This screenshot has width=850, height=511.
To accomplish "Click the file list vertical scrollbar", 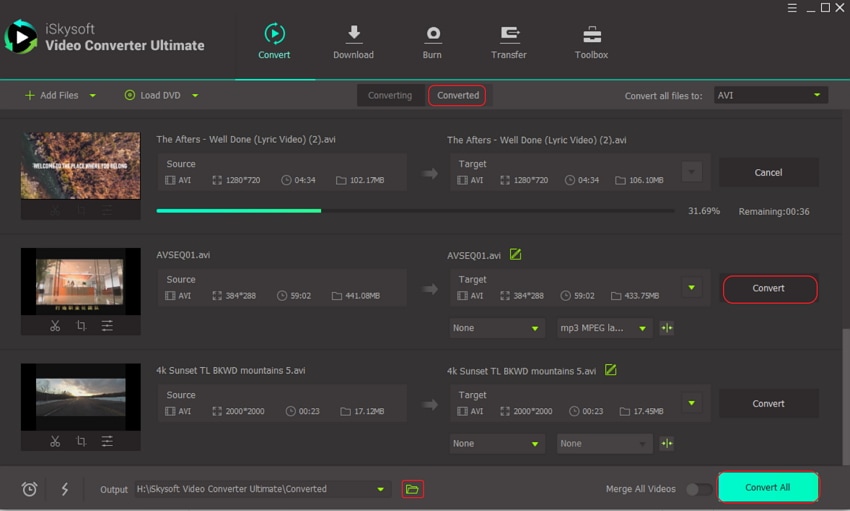I will [x=846, y=396].
